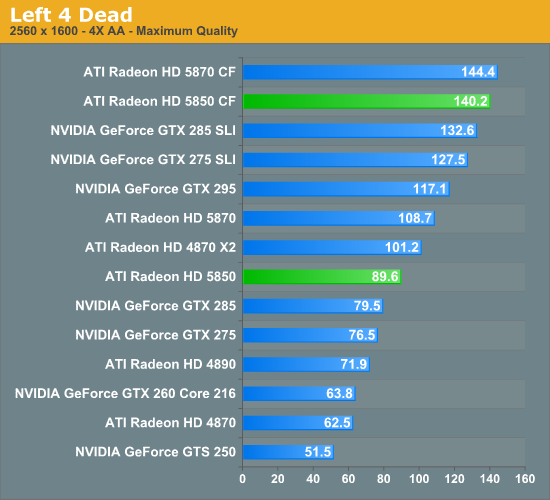Click the x-axis tick label 120

coord(455,479)
